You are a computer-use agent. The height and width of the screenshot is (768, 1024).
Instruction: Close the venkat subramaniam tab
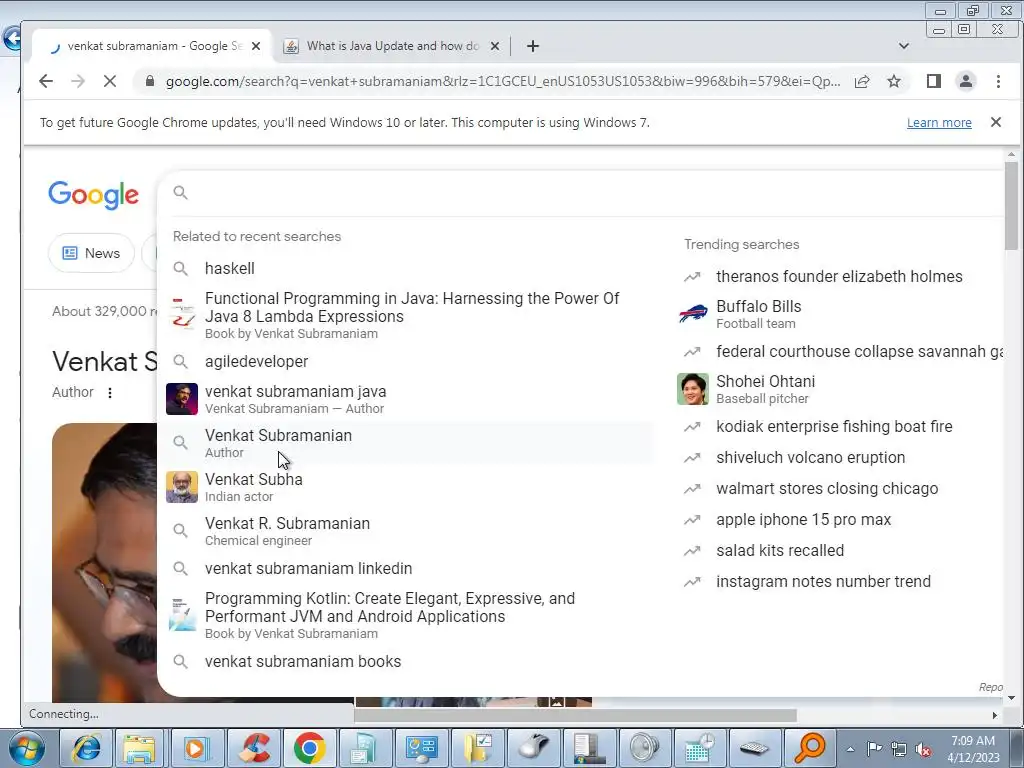(x=256, y=46)
